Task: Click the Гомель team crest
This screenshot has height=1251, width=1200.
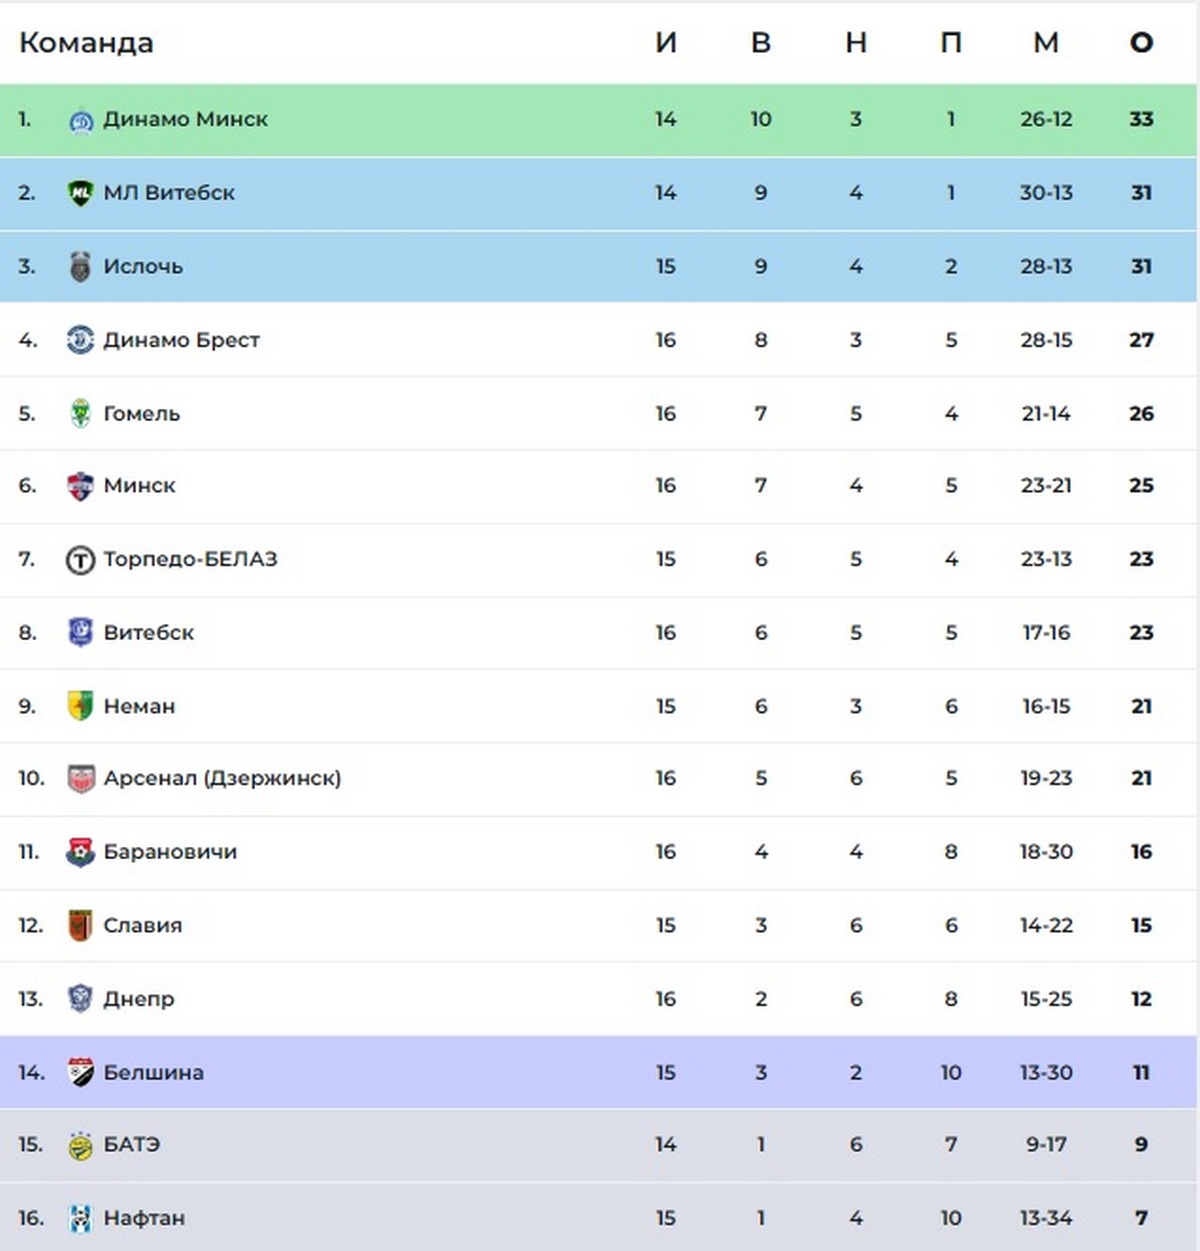Action: (80, 413)
